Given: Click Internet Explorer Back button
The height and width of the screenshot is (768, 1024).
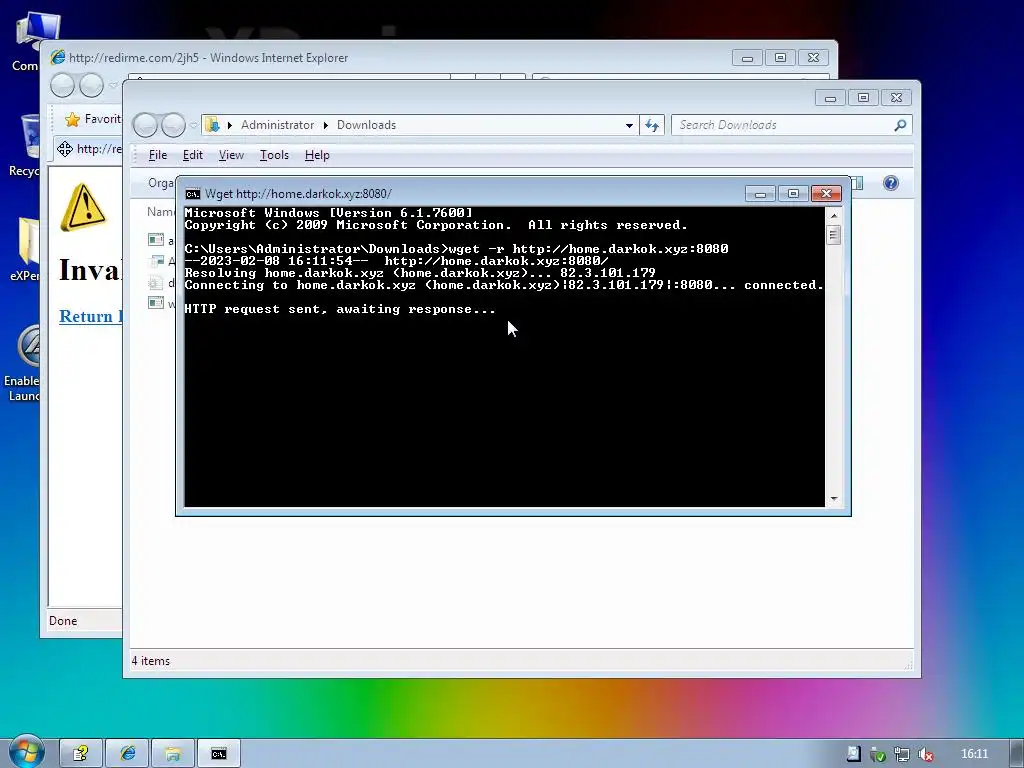Looking at the screenshot, I should 63,85.
